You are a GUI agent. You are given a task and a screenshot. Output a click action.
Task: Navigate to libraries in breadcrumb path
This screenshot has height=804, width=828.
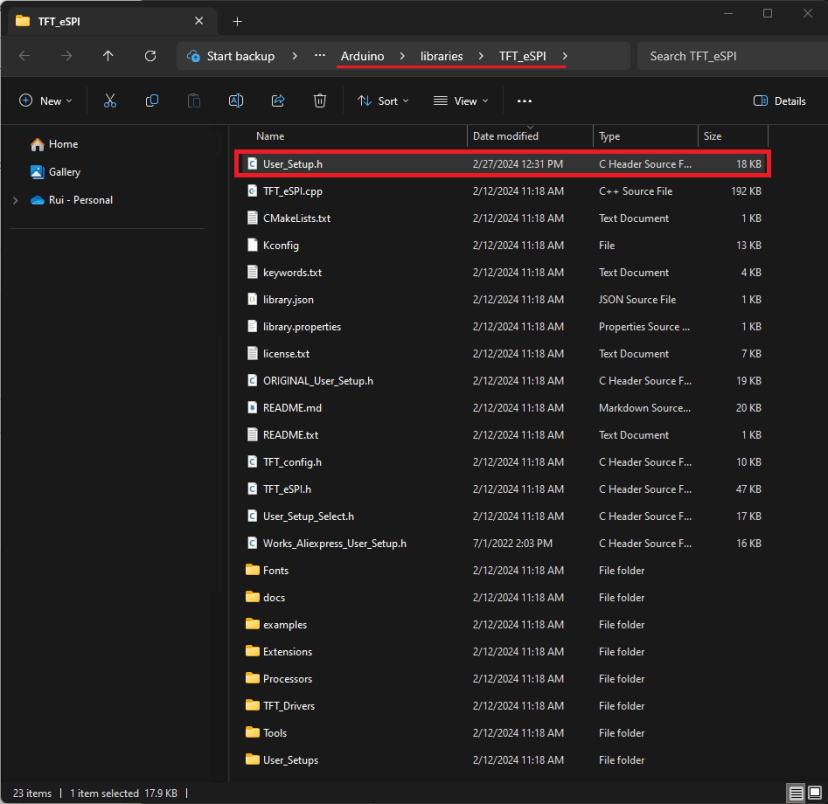[441, 56]
